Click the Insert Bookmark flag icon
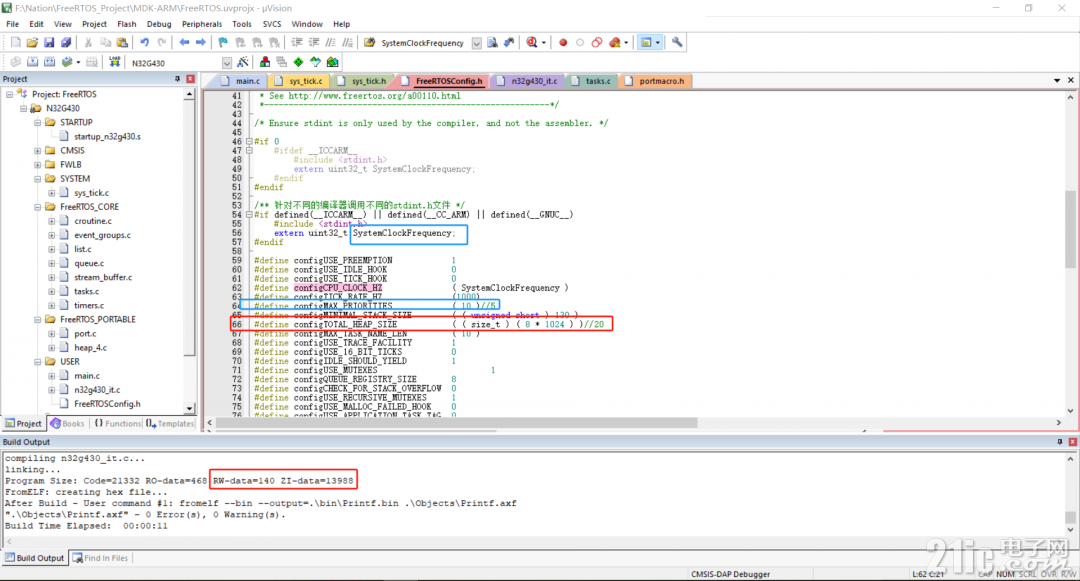 [x=222, y=43]
